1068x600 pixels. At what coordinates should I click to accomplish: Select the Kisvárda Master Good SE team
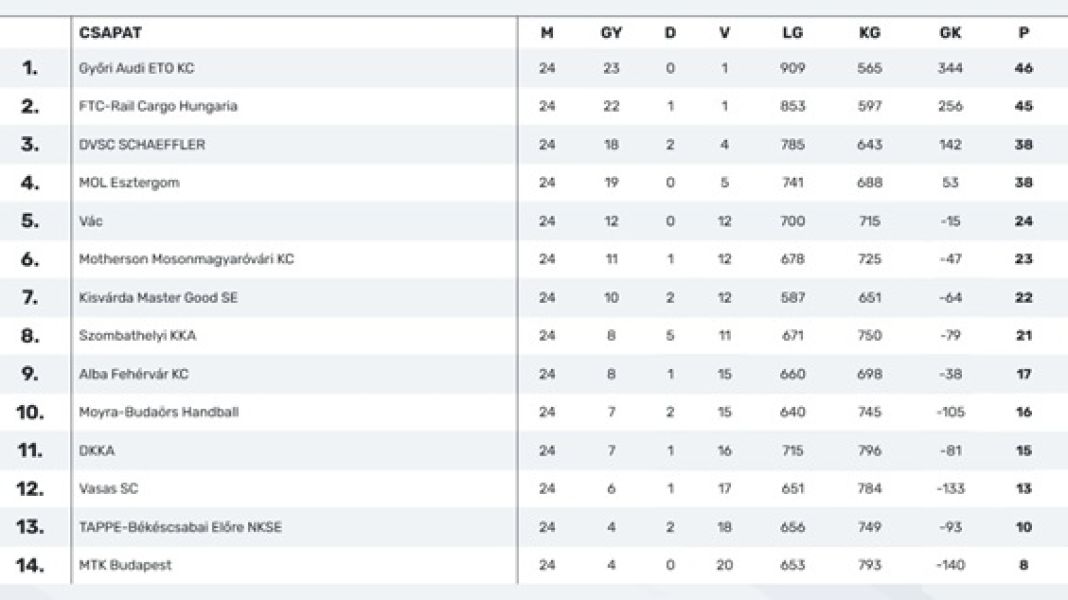tap(158, 298)
